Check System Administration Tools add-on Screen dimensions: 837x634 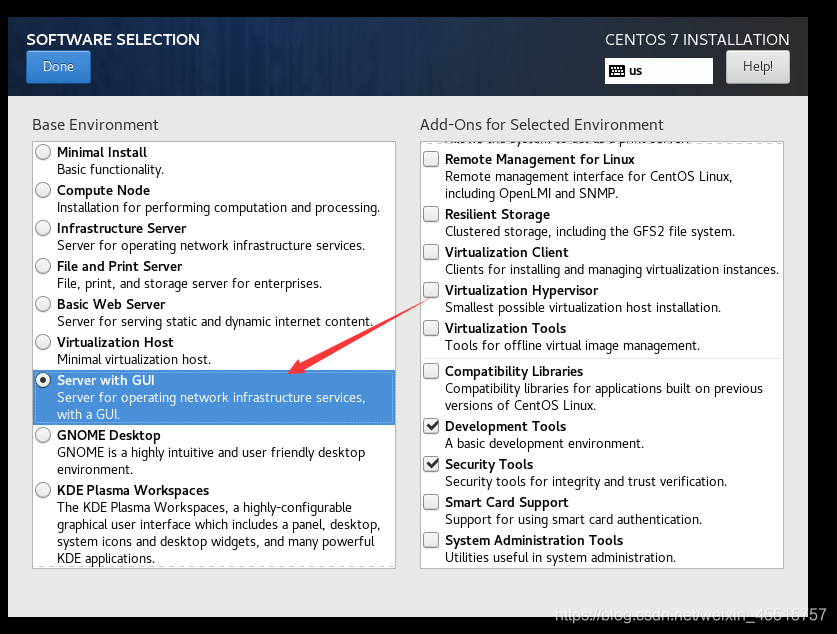pyautogui.click(x=431, y=540)
